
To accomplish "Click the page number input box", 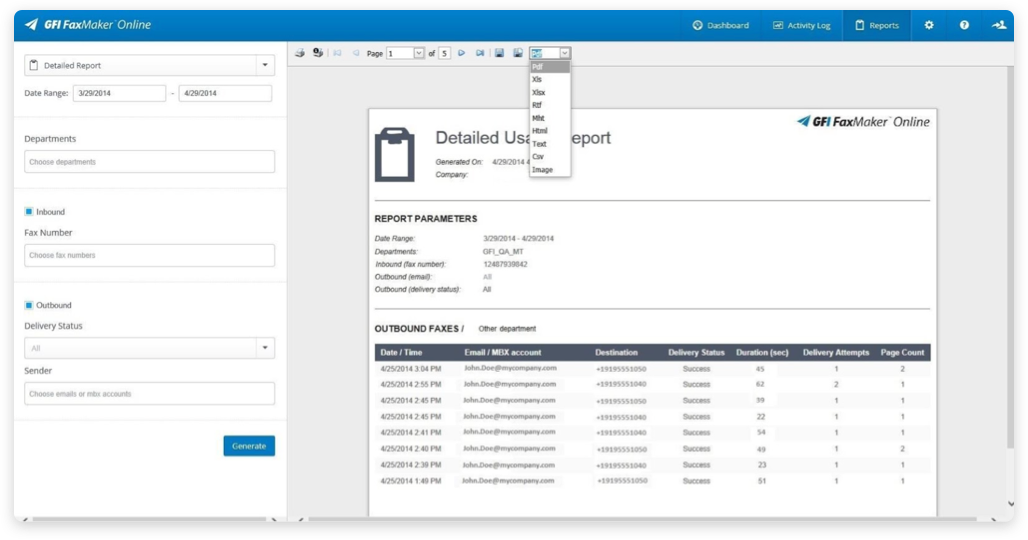I will (400, 53).
